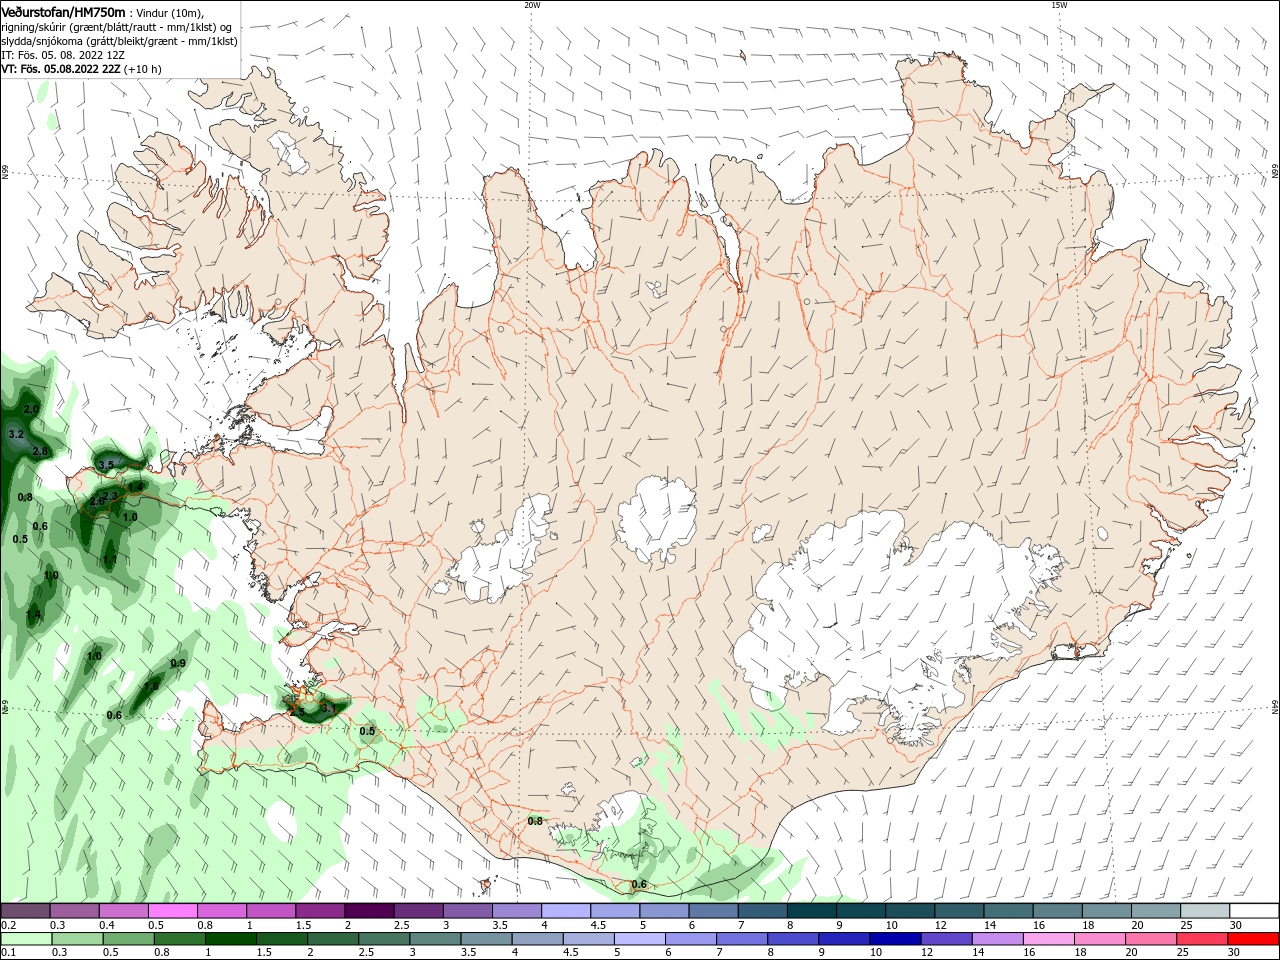
Task: Pick the grey-blue 3.5–4 rain legend swatch
Action: pyautogui.click(x=486, y=939)
